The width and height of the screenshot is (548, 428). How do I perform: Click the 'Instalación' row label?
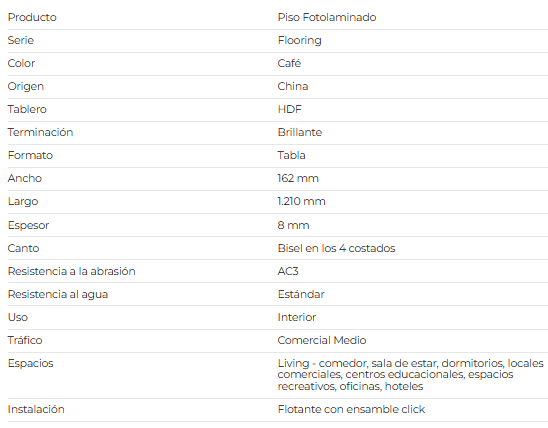(x=36, y=409)
